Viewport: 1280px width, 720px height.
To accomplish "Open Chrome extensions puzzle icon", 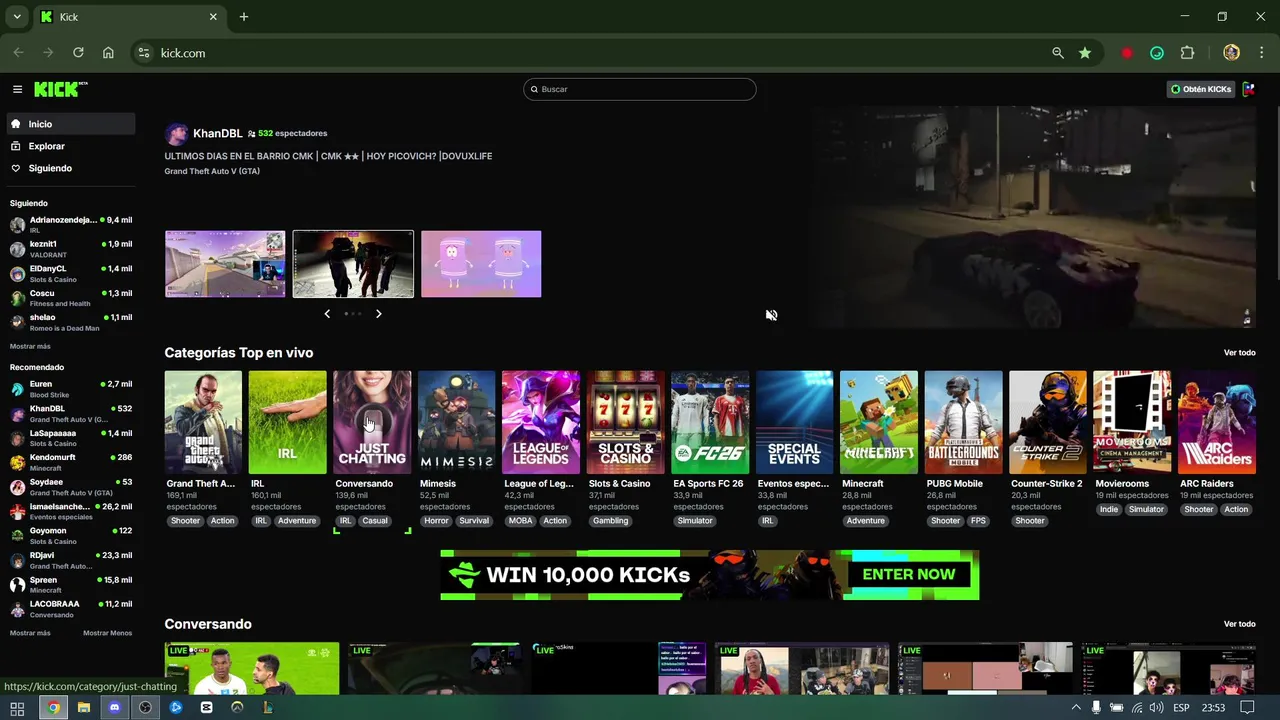I will [x=1188, y=53].
